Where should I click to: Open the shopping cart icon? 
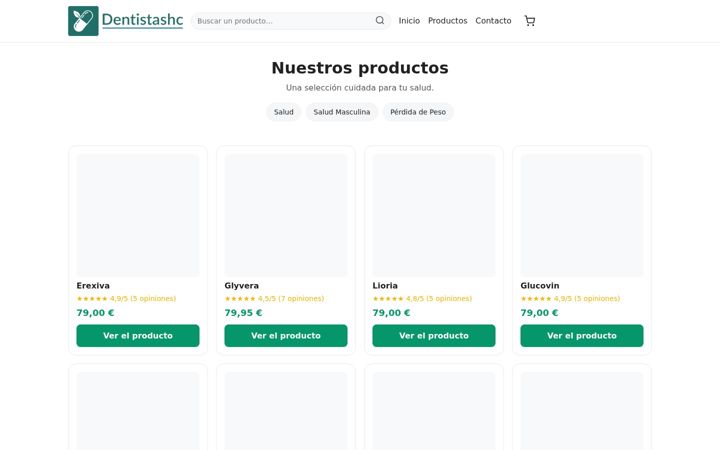[530, 21]
